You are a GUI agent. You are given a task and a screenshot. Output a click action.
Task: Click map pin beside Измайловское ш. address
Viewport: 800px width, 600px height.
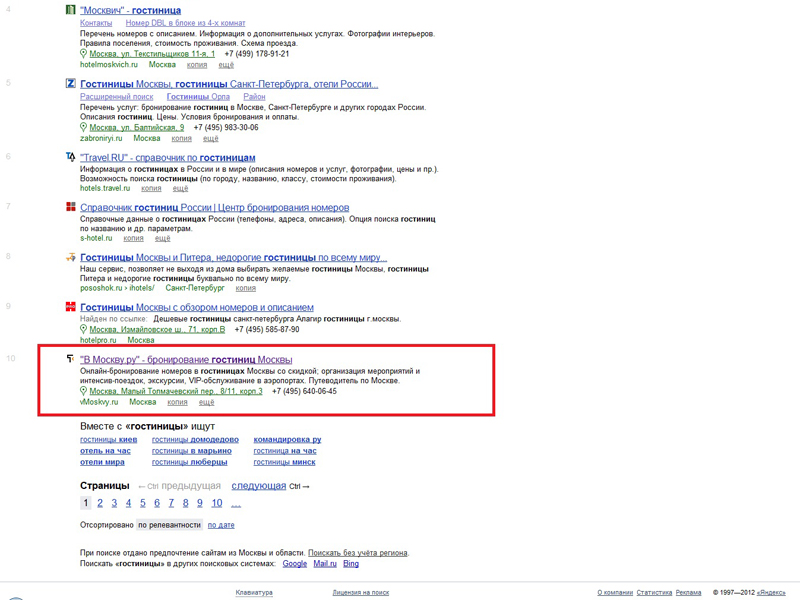coord(83,329)
